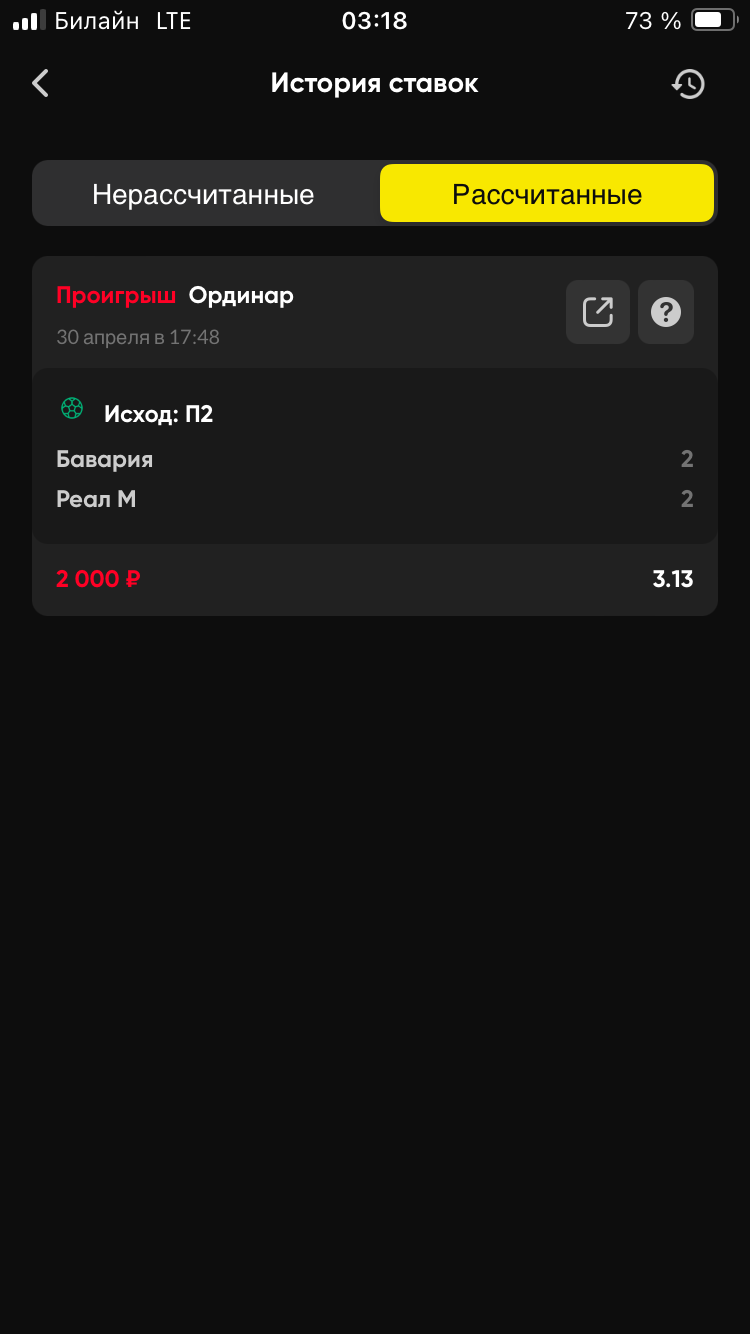Tap the Проигрыш status label

116,296
